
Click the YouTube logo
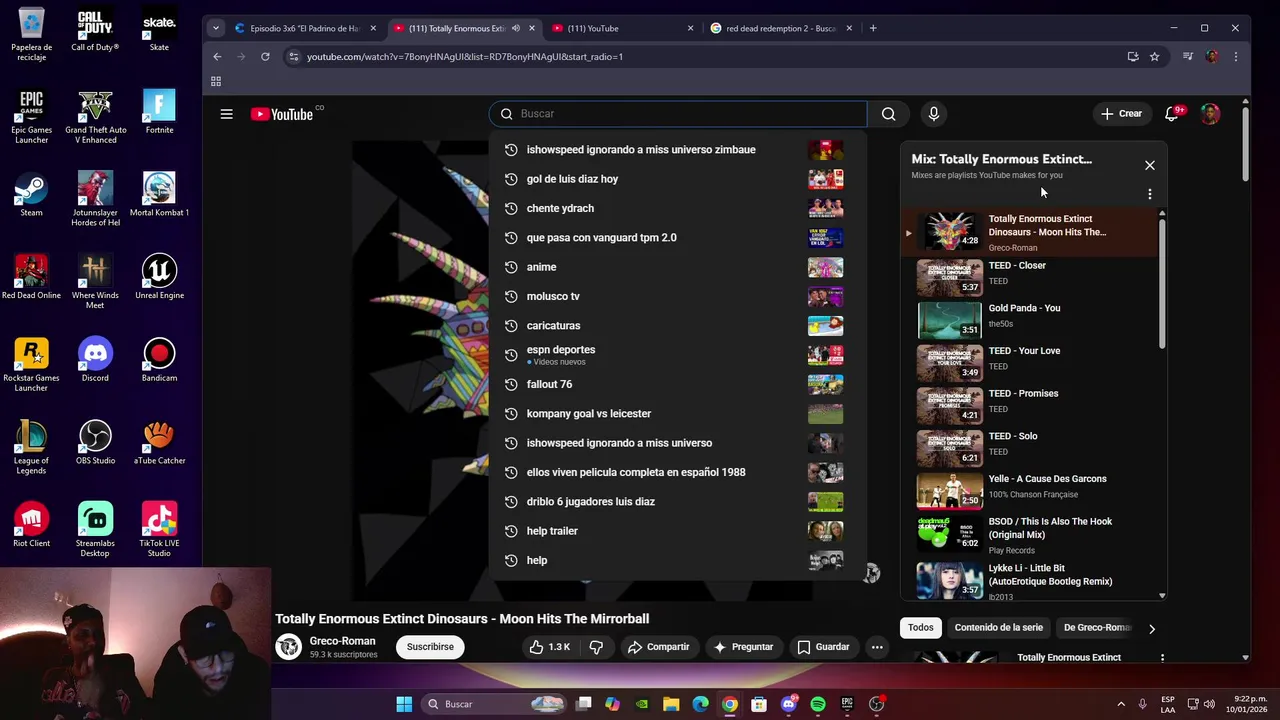coord(282,114)
